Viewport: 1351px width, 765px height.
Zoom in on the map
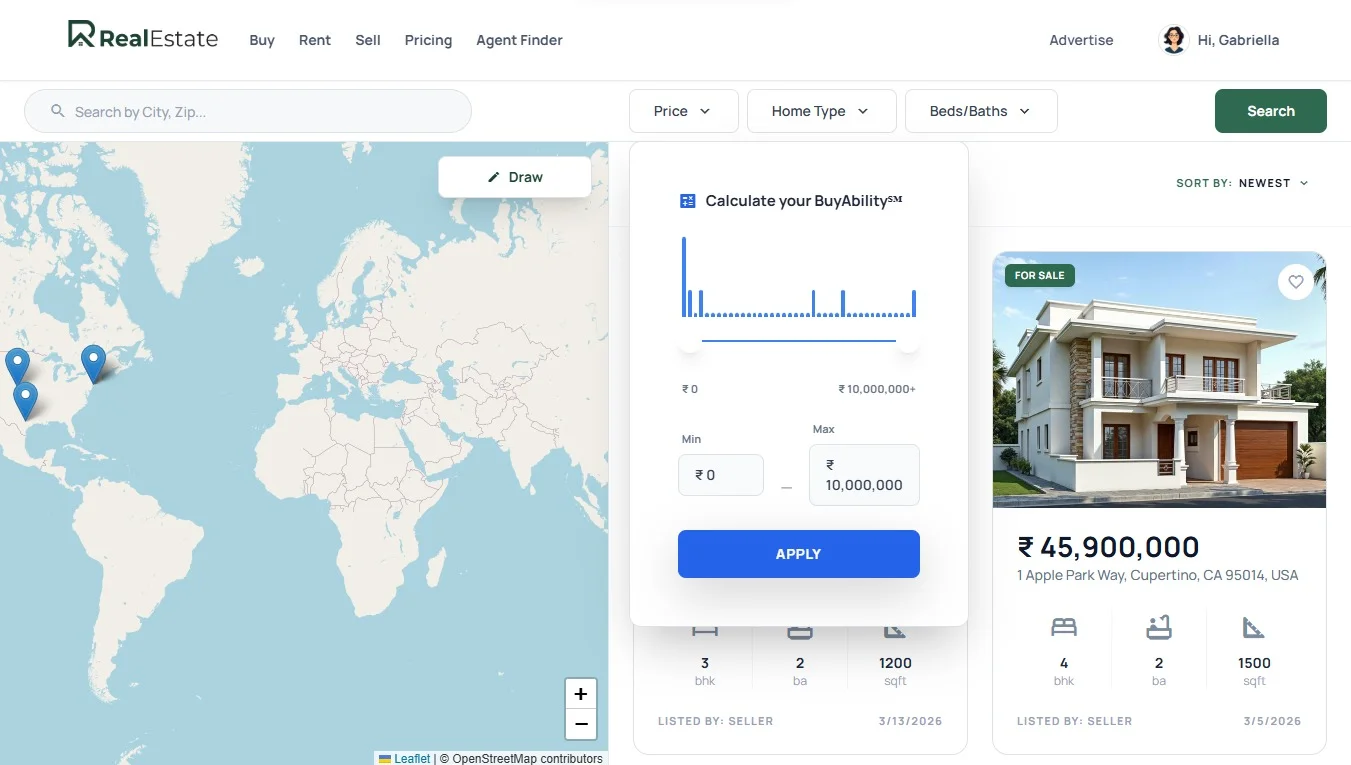click(580, 694)
